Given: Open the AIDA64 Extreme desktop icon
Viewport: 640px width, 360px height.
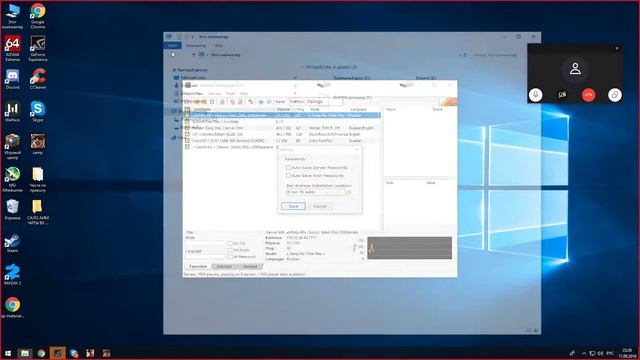Looking at the screenshot, I should (12, 48).
